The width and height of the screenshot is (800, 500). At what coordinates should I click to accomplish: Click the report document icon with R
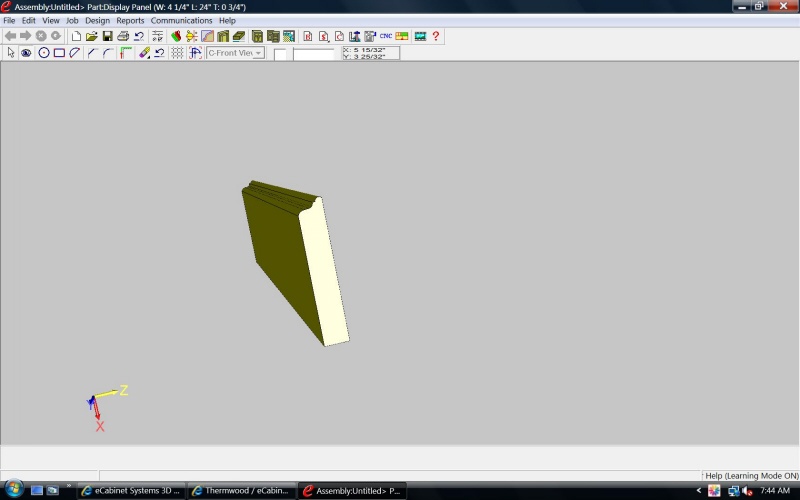pos(308,36)
